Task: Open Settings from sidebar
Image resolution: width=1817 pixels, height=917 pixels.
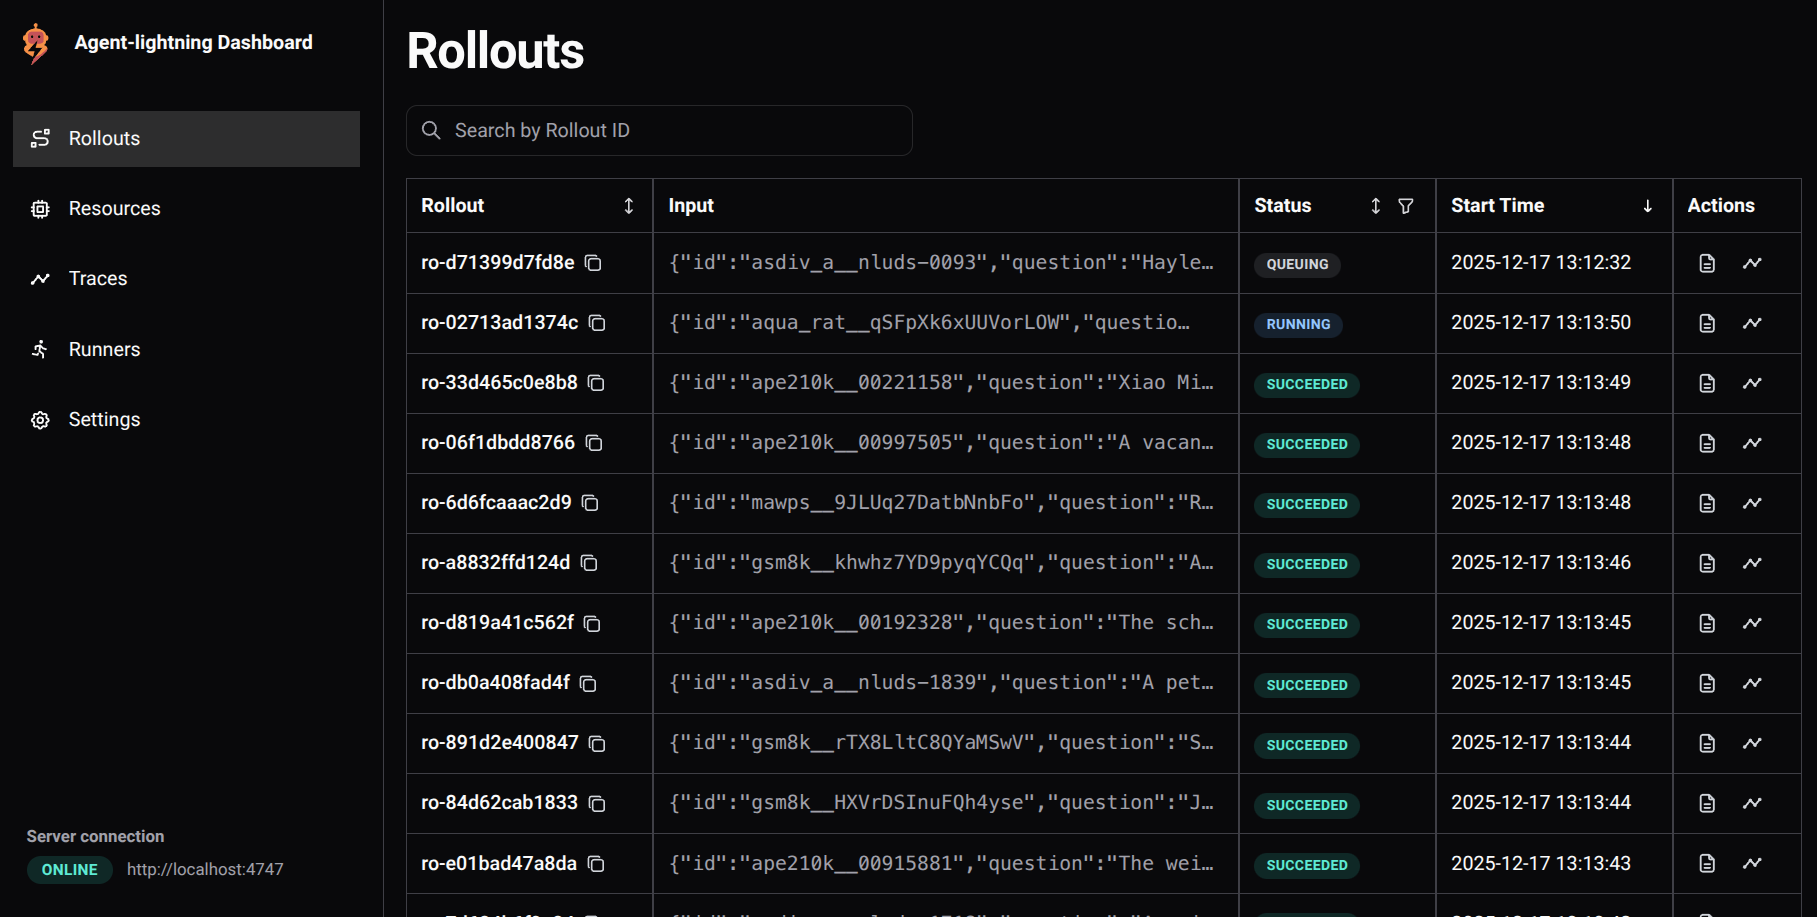Action: 104,420
